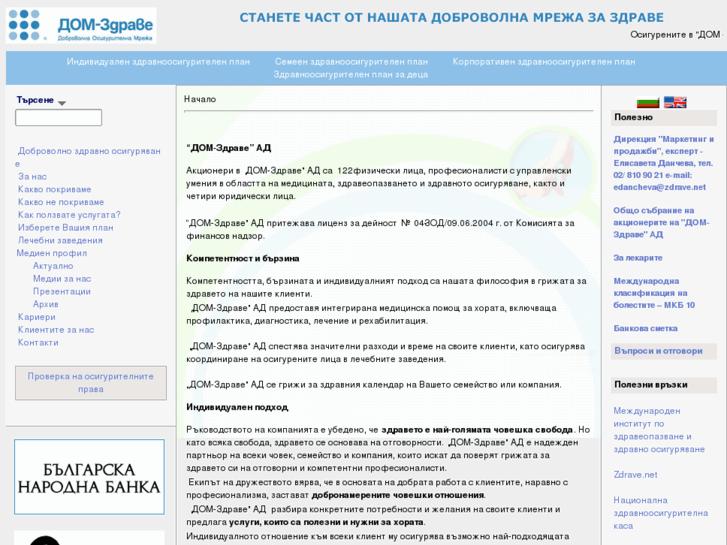Open Какво покриваме link
Viewport: 727px width, 545px height.
pyautogui.click(x=54, y=189)
